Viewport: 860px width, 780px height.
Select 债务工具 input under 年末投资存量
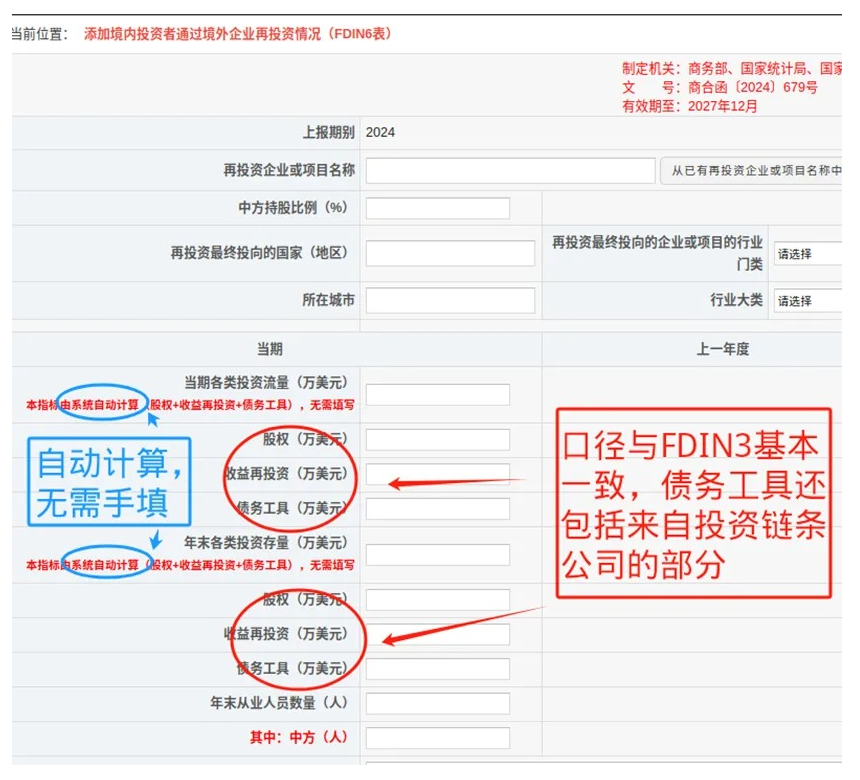(x=437, y=669)
